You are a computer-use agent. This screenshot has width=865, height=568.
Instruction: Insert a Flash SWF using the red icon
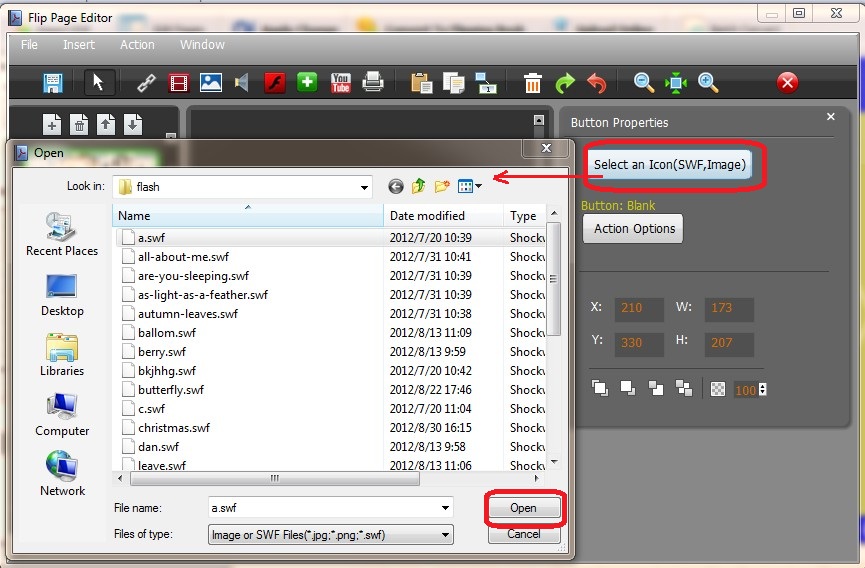pos(274,83)
